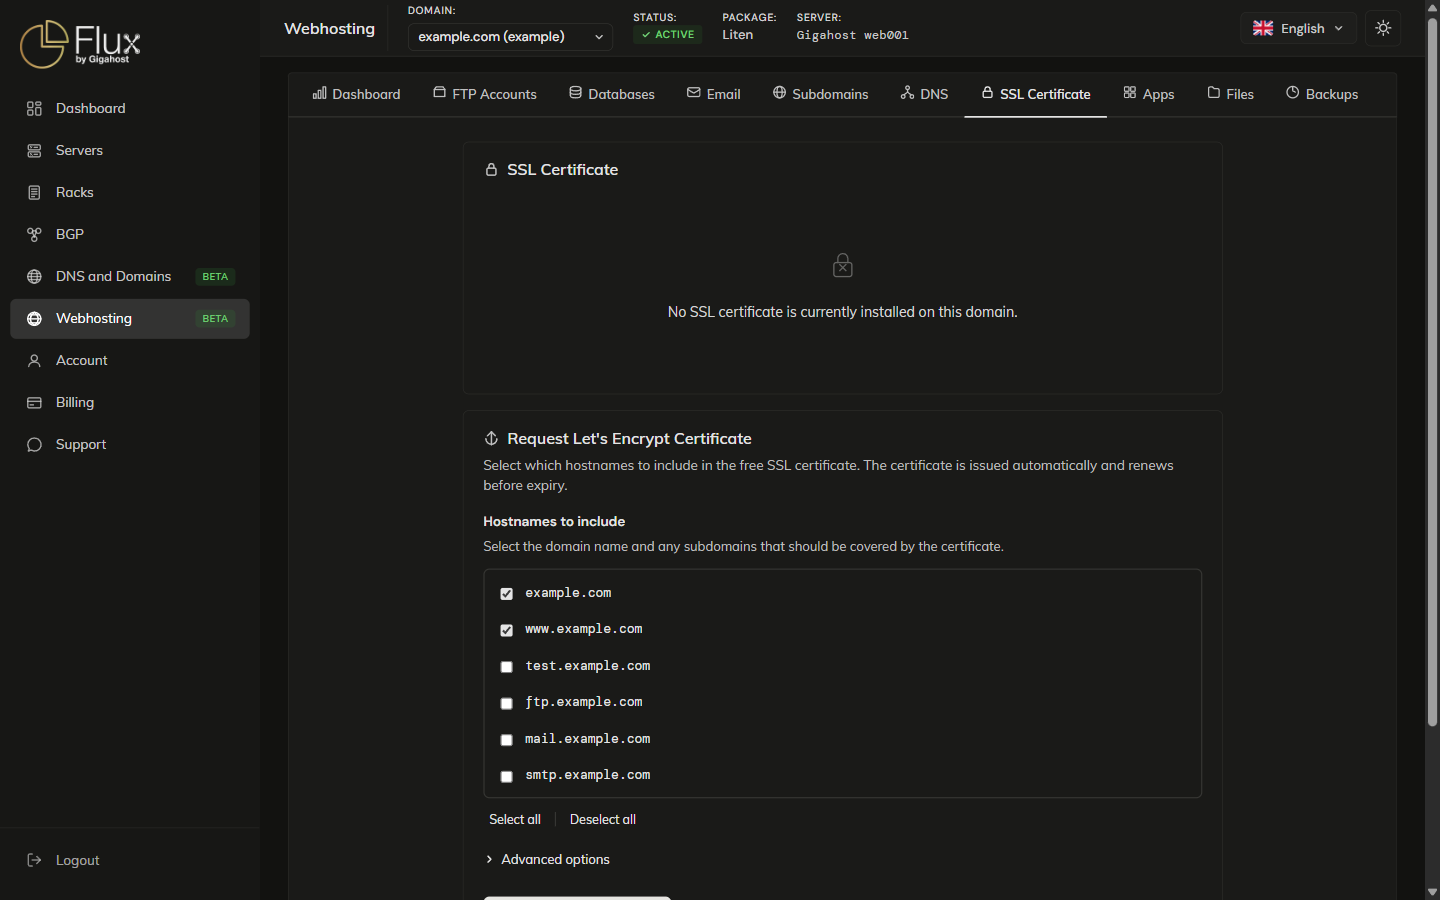Click the FTP Accounts tab icon
The height and width of the screenshot is (900, 1440).
pos(439,93)
